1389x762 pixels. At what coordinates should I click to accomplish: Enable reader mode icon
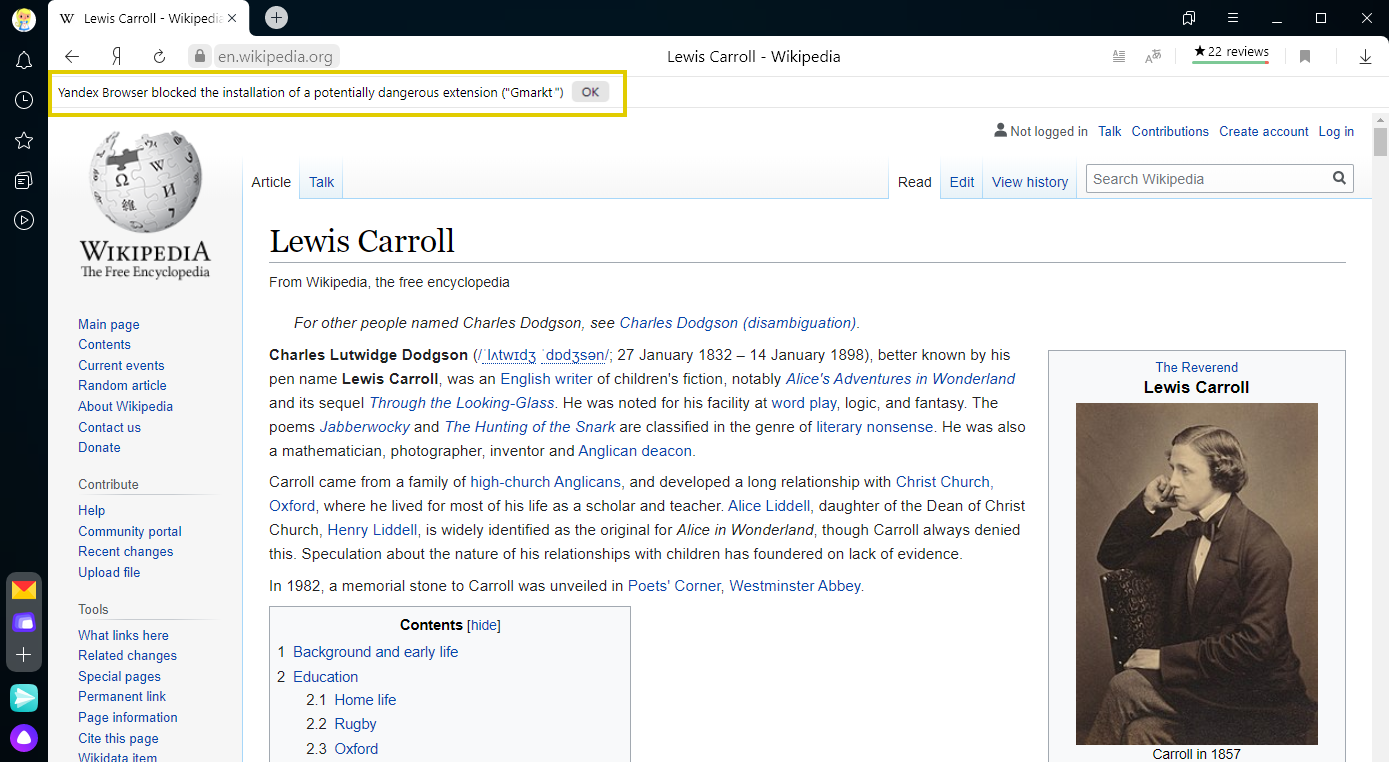tap(1119, 57)
